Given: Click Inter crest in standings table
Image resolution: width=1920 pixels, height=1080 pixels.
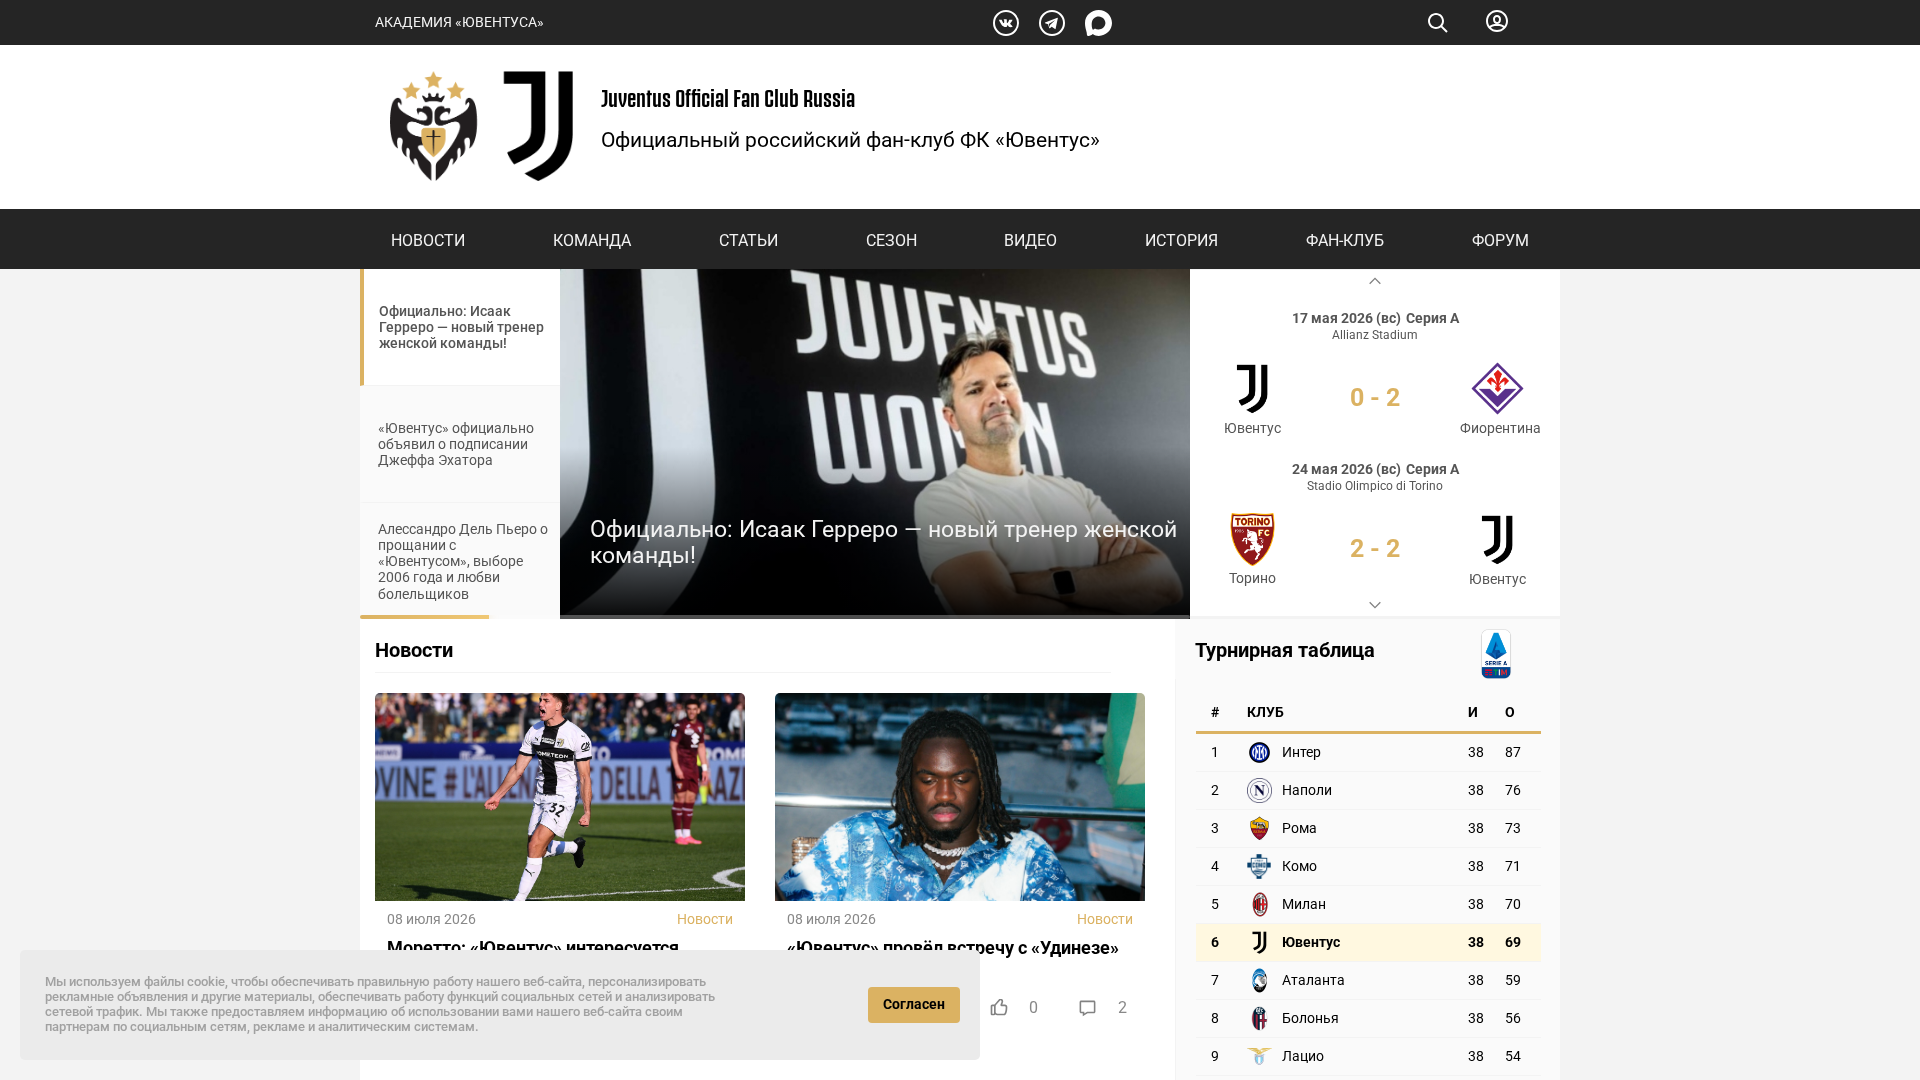Looking at the screenshot, I should [1259, 752].
